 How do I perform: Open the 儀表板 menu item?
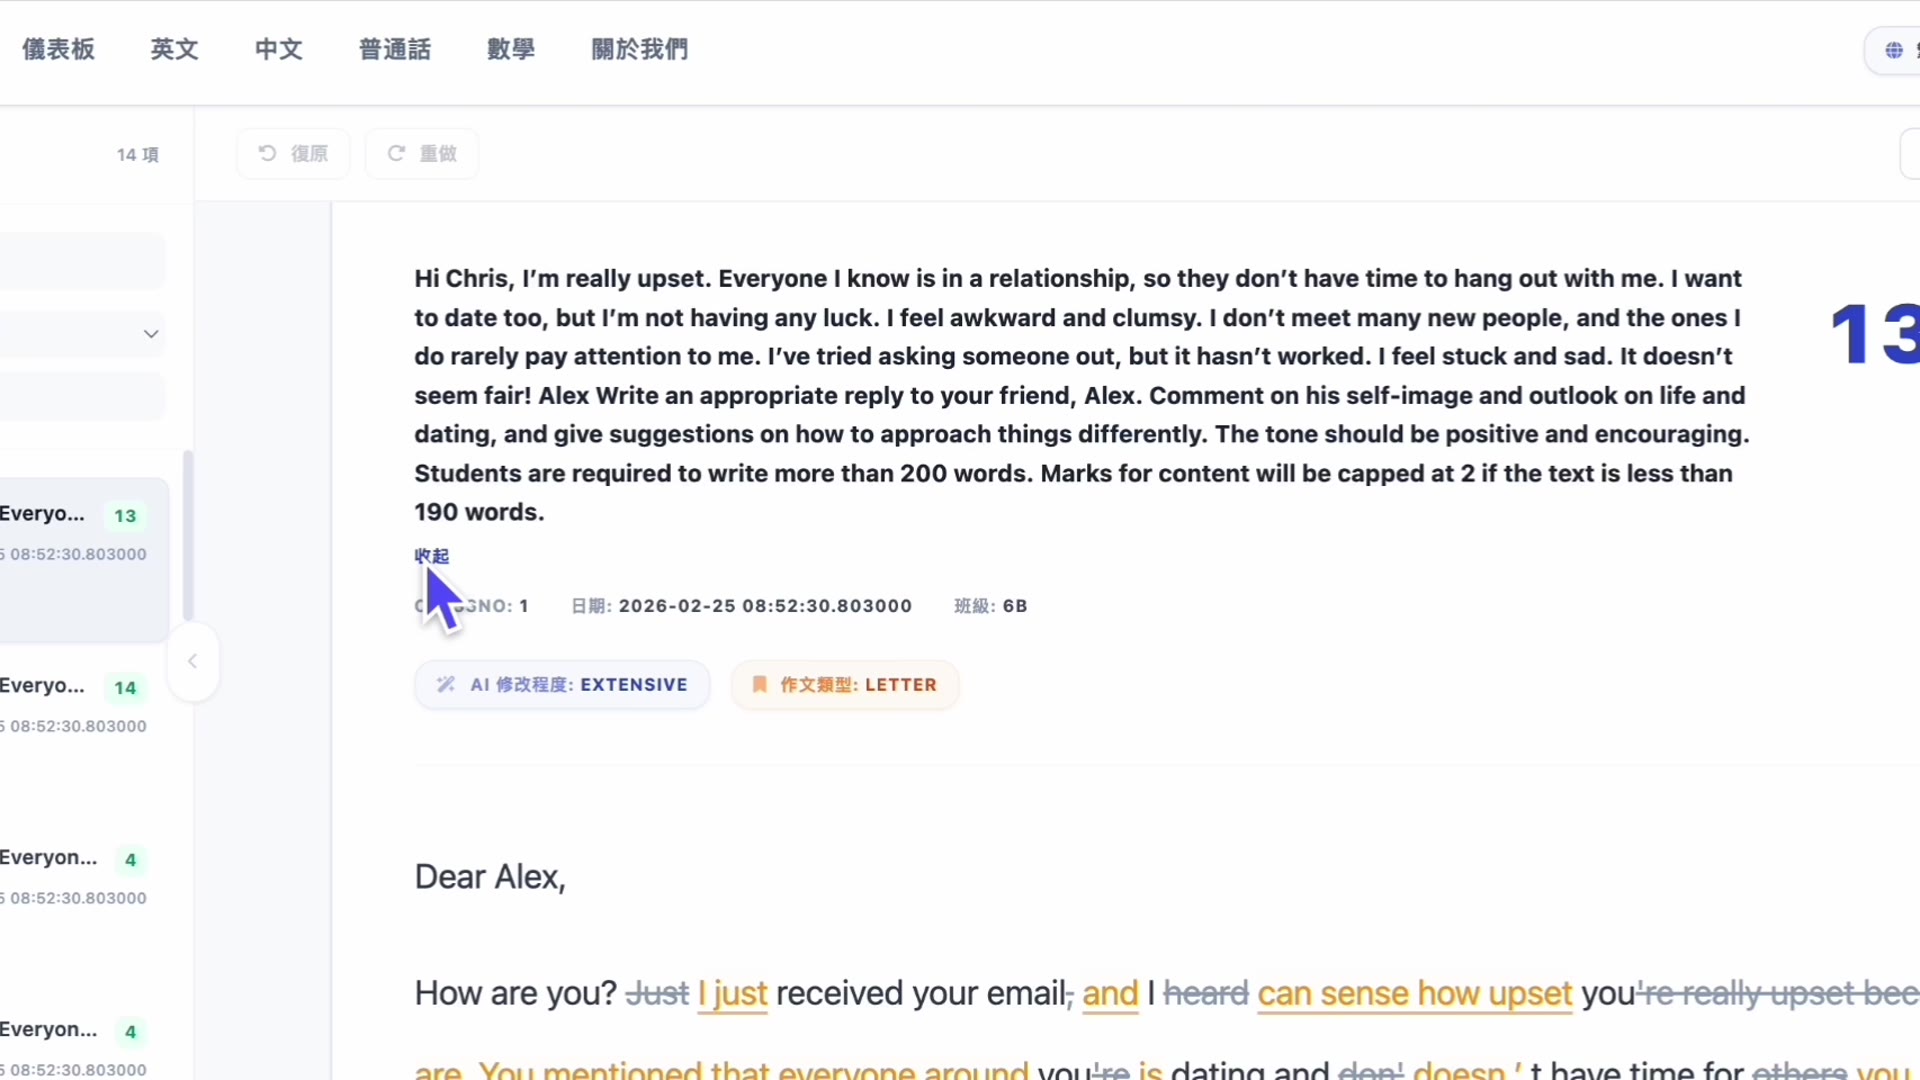click(57, 49)
